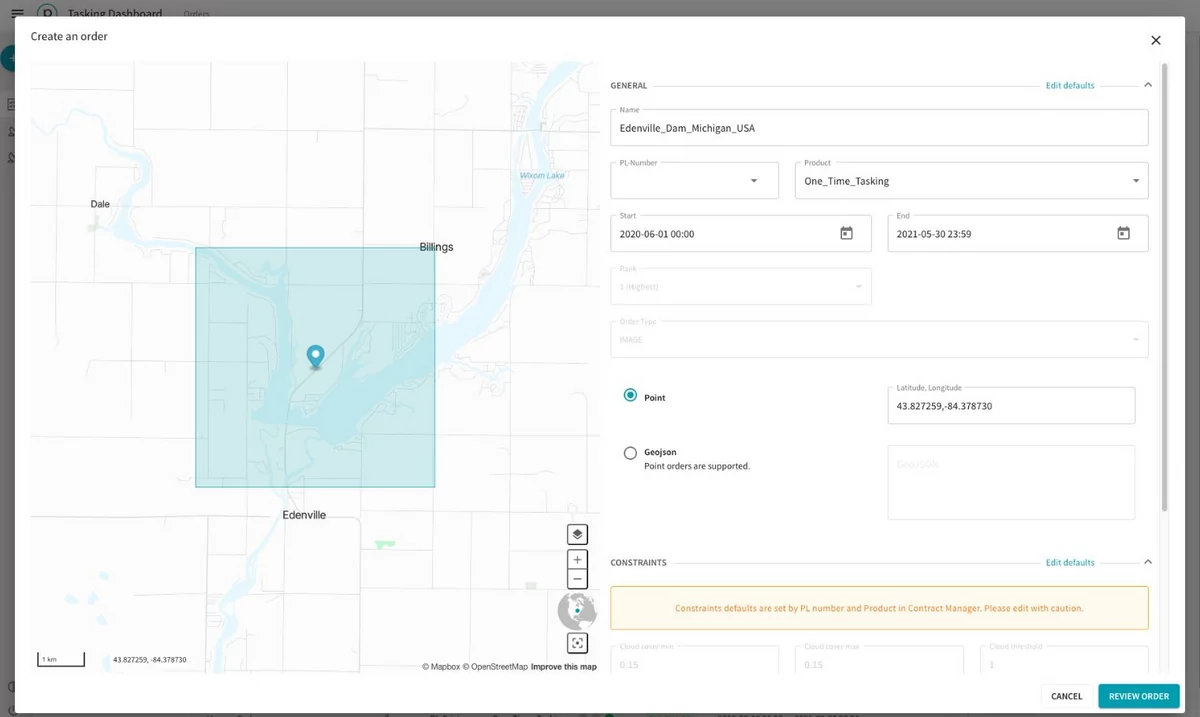1200x717 pixels.
Task: Click the Mapbox attribution link
Action: click(441, 667)
